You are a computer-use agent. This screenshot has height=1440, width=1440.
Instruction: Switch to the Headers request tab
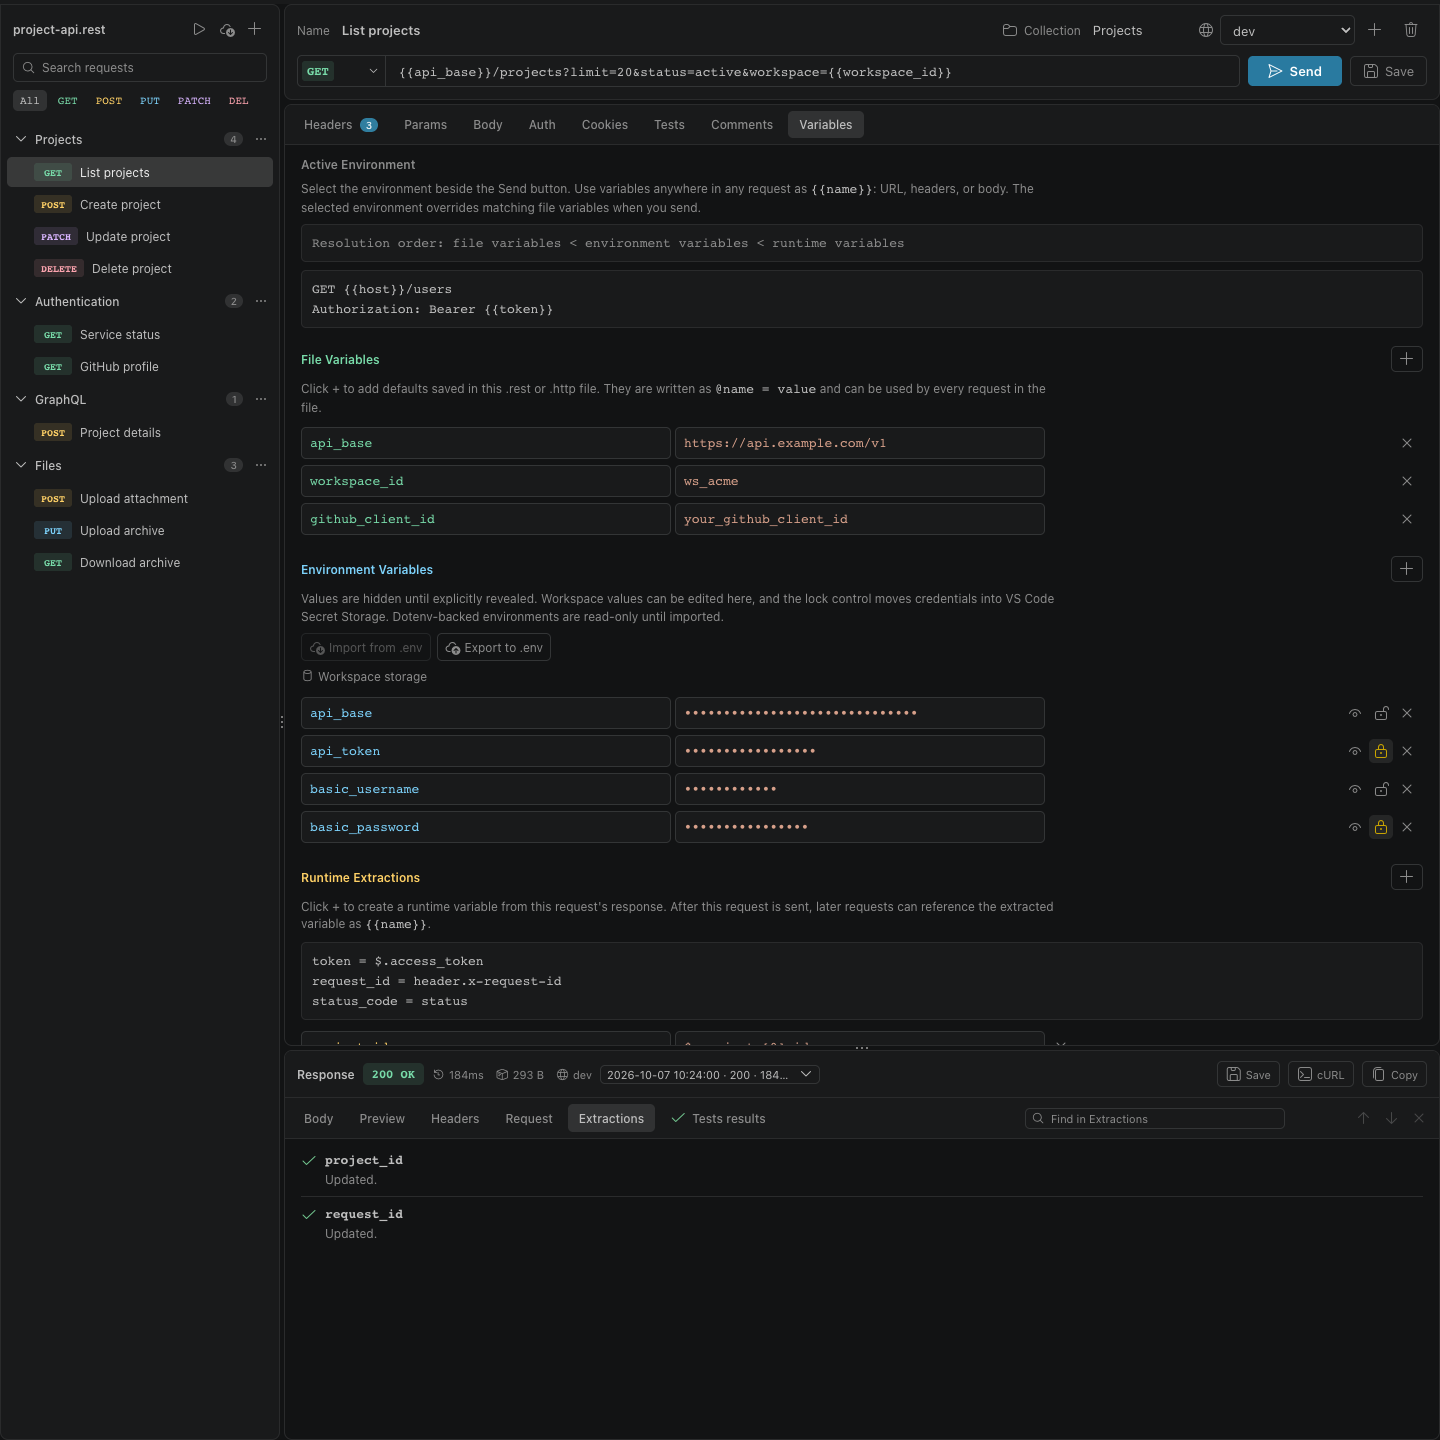tap(340, 125)
